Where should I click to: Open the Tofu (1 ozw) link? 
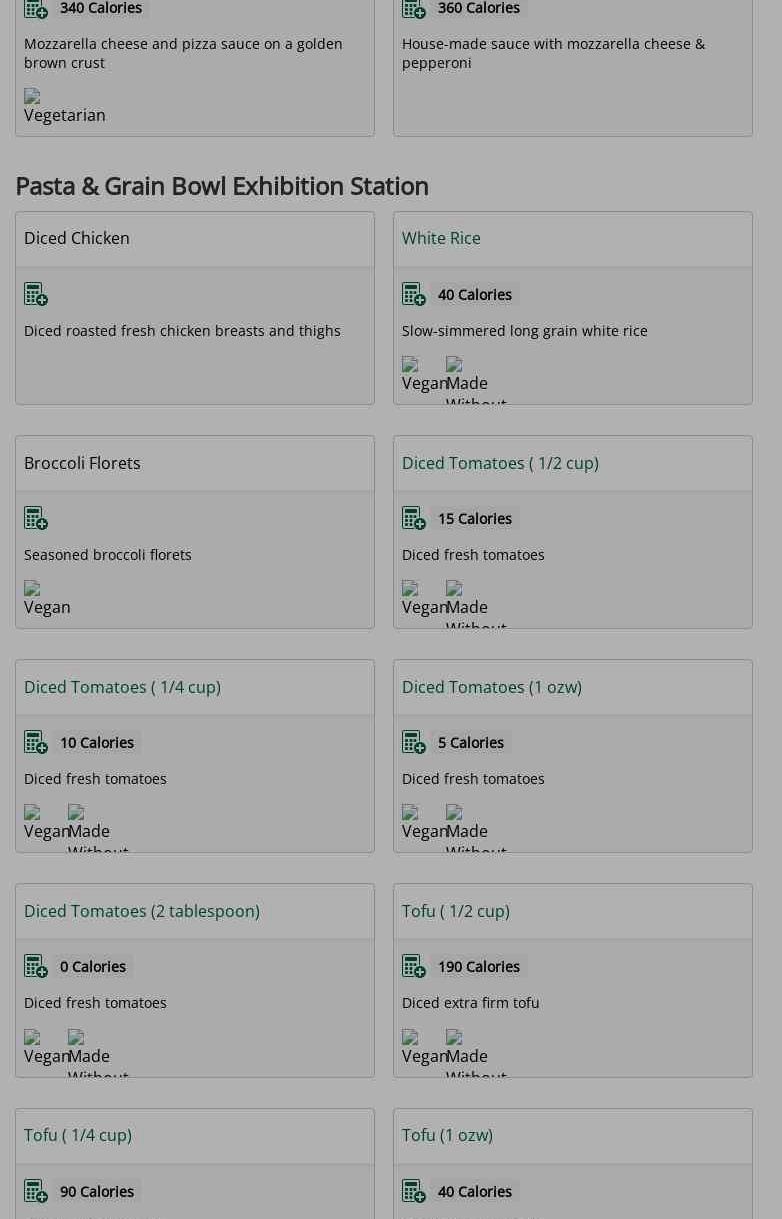coord(447,1135)
